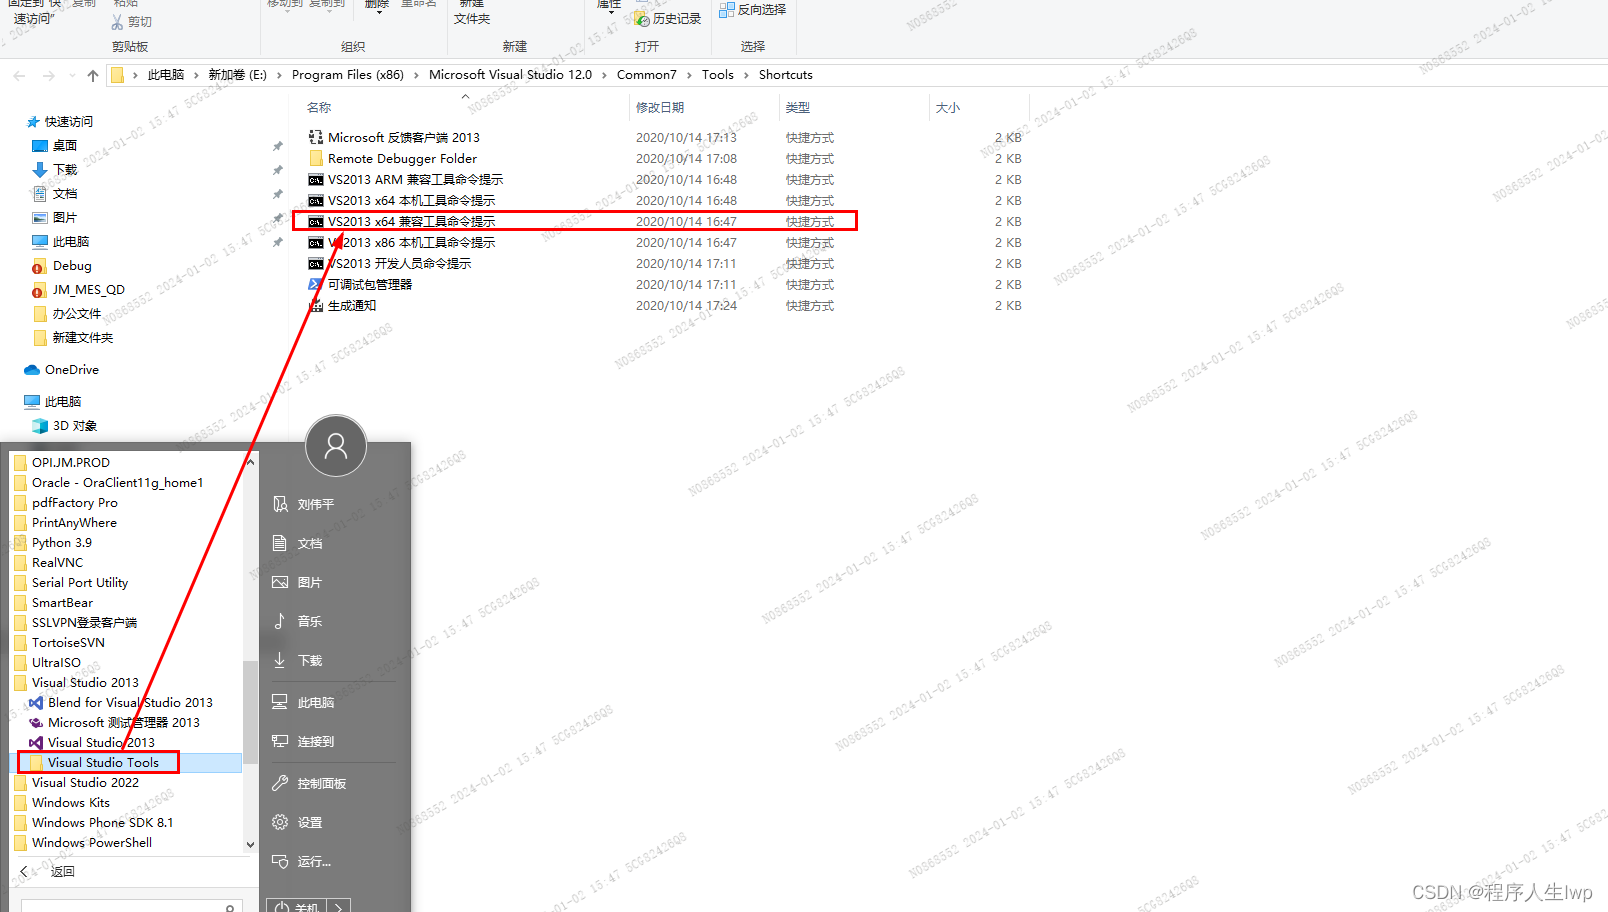
Task: Select Remote Debugger Folder icon
Action: 316,158
